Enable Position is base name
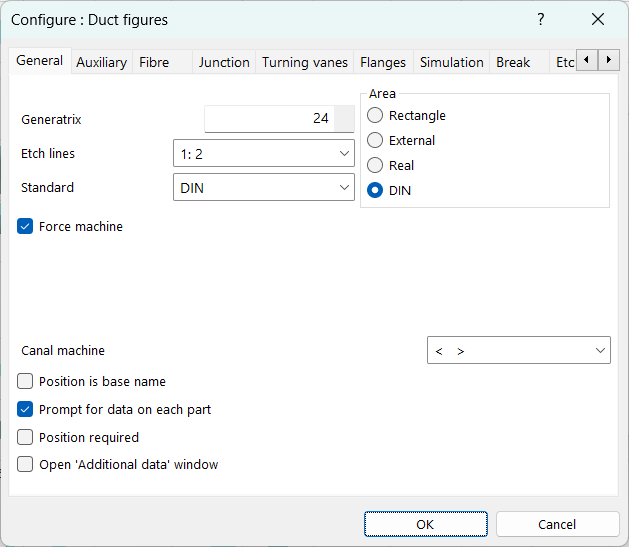This screenshot has height=547, width=629. point(26,381)
